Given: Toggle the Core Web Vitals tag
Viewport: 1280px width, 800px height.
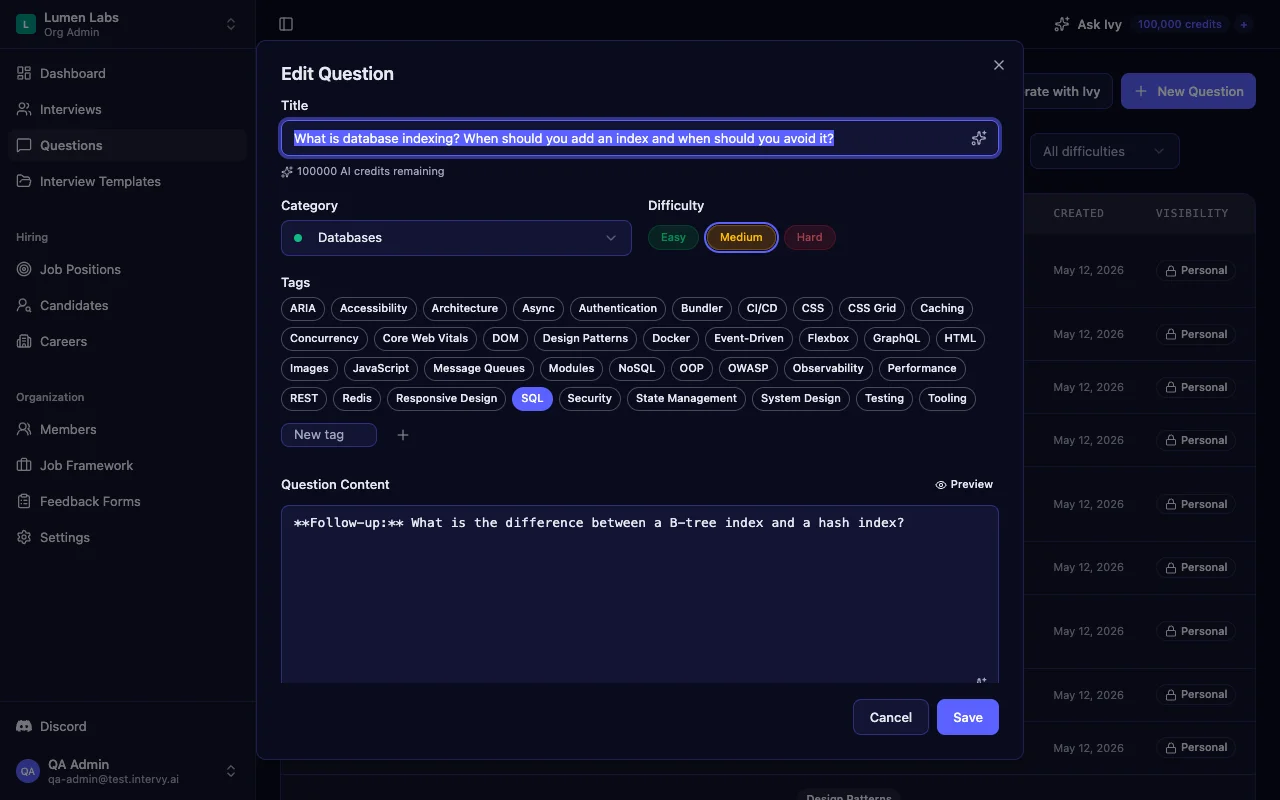Looking at the screenshot, I should coord(425,338).
